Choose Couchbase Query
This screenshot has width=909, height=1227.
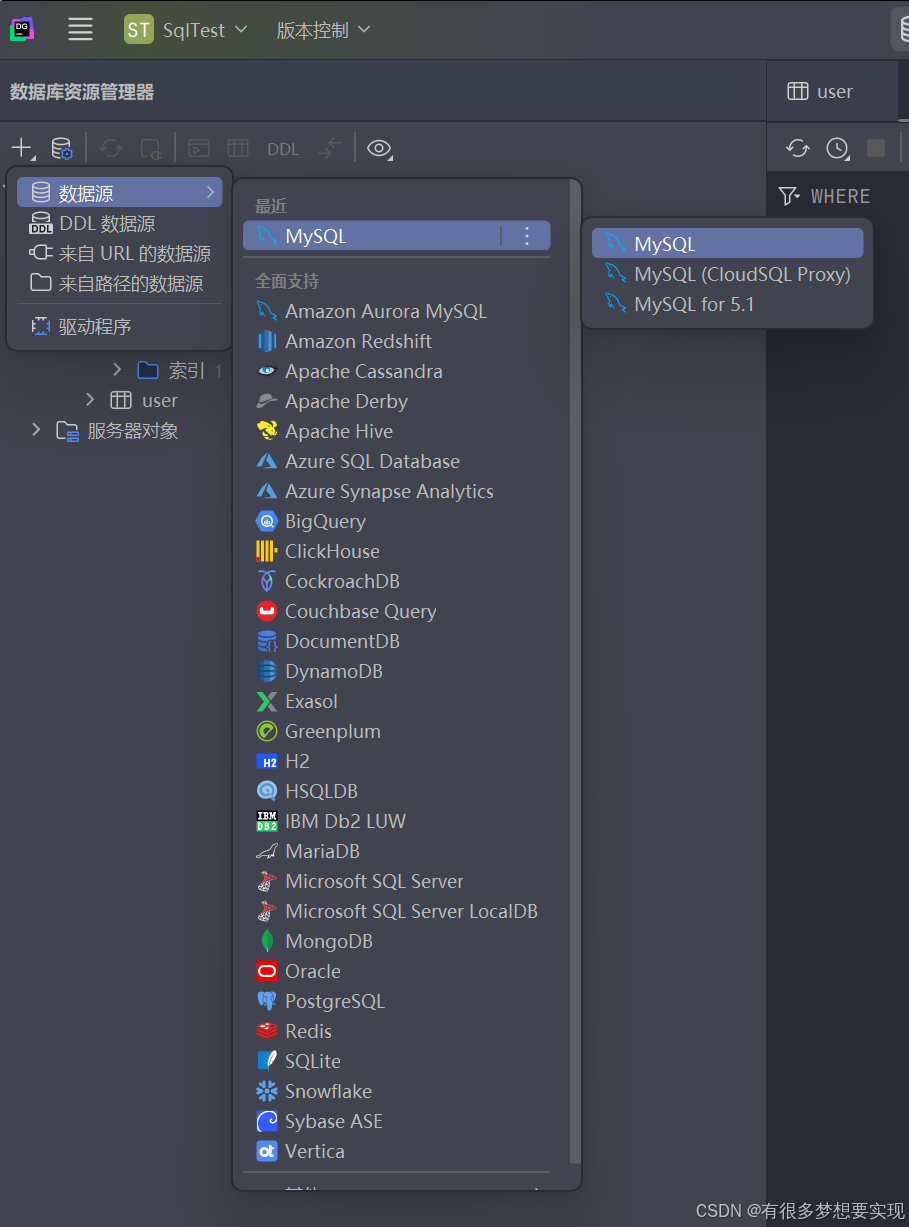(x=396, y=611)
